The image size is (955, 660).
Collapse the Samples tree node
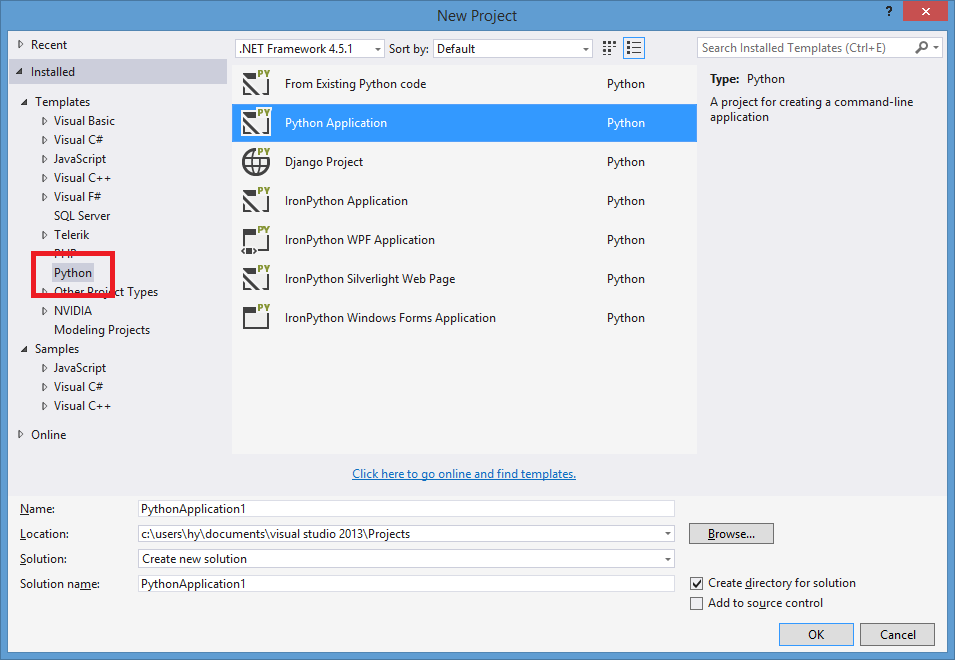click(24, 349)
